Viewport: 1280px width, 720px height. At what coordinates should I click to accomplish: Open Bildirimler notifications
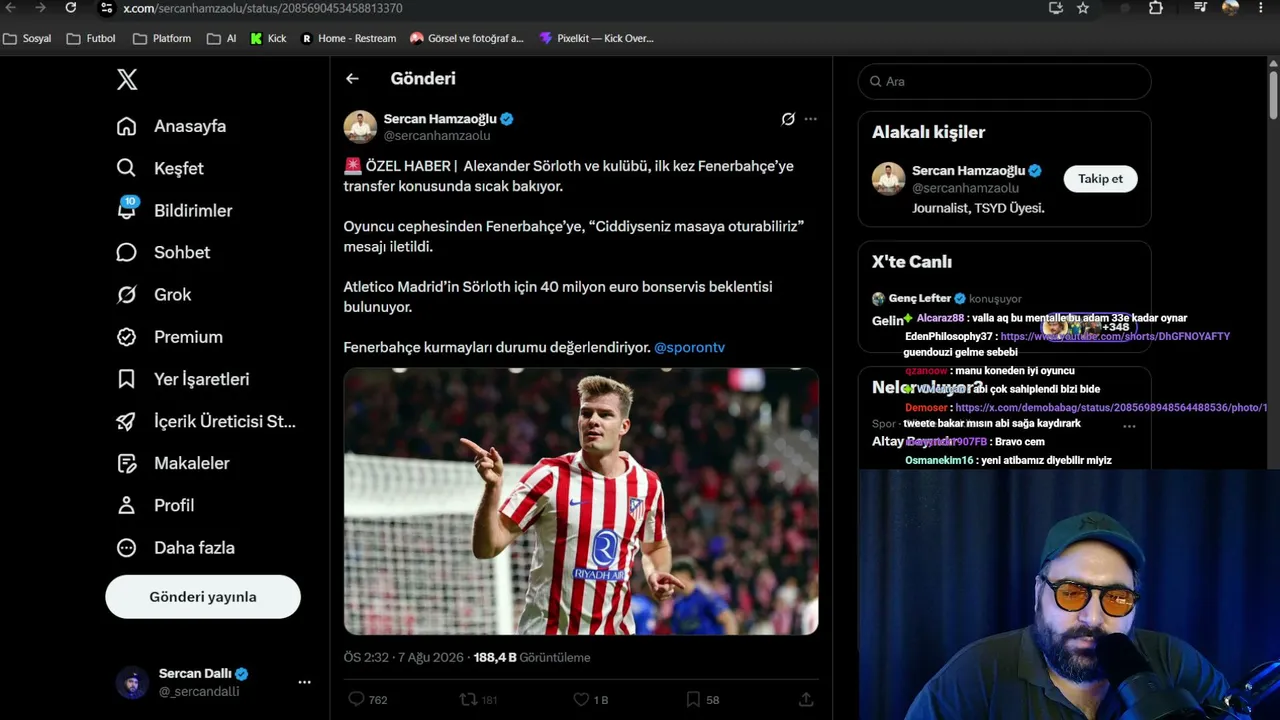pos(174,210)
